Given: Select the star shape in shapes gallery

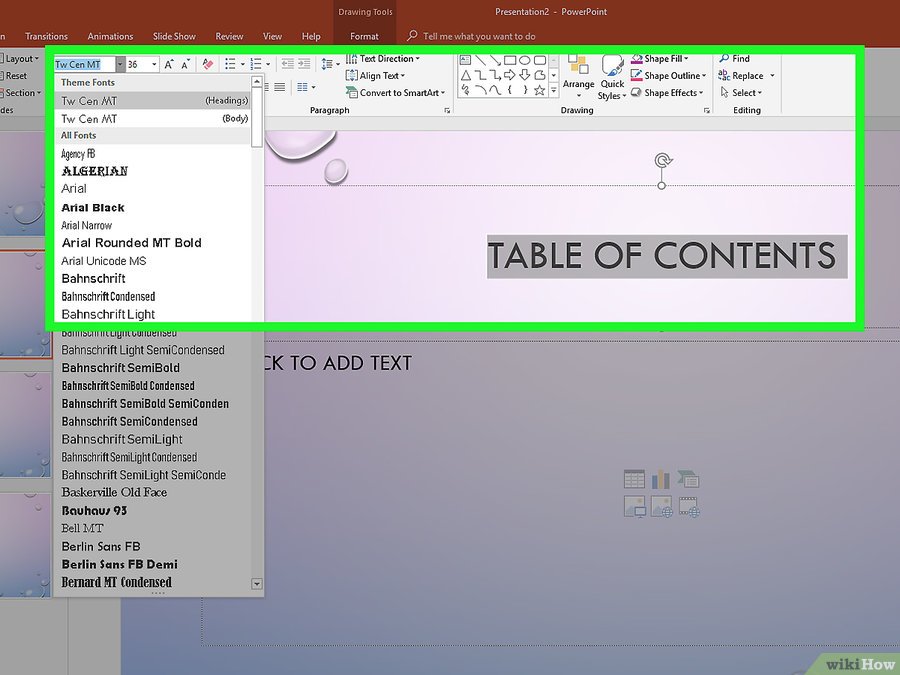Looking at the screenshot, I should [x=540, y=90].
